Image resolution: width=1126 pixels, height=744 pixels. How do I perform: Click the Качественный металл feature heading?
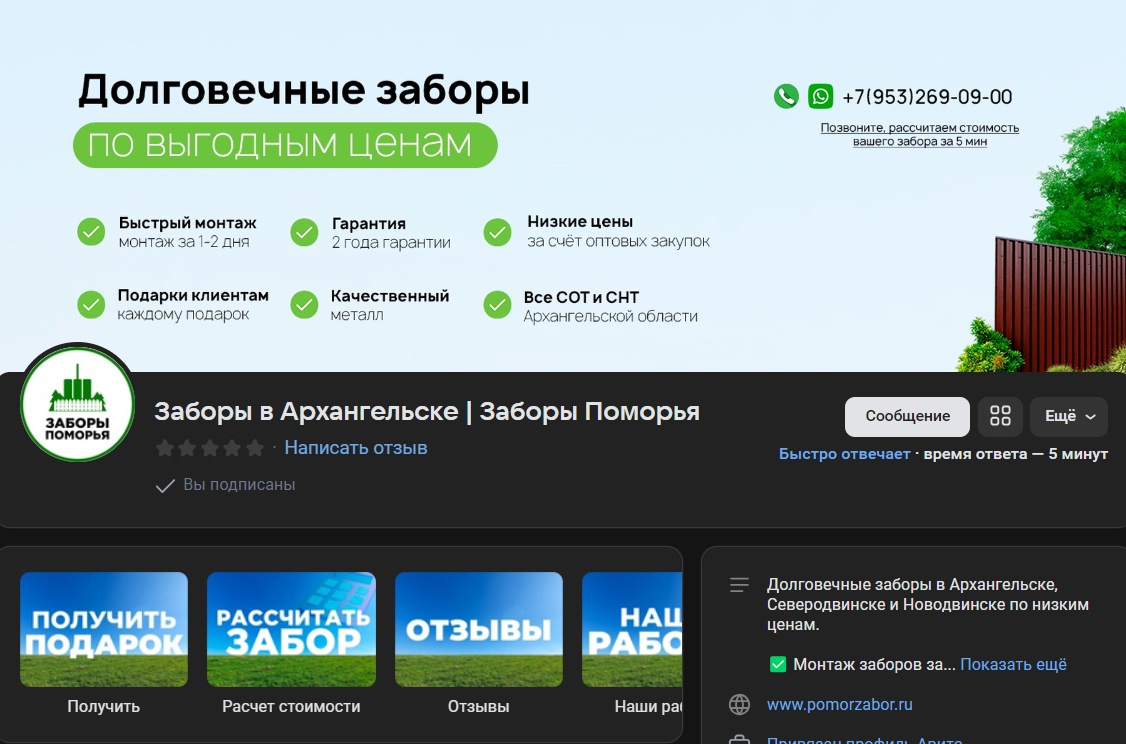pos(390,296)
